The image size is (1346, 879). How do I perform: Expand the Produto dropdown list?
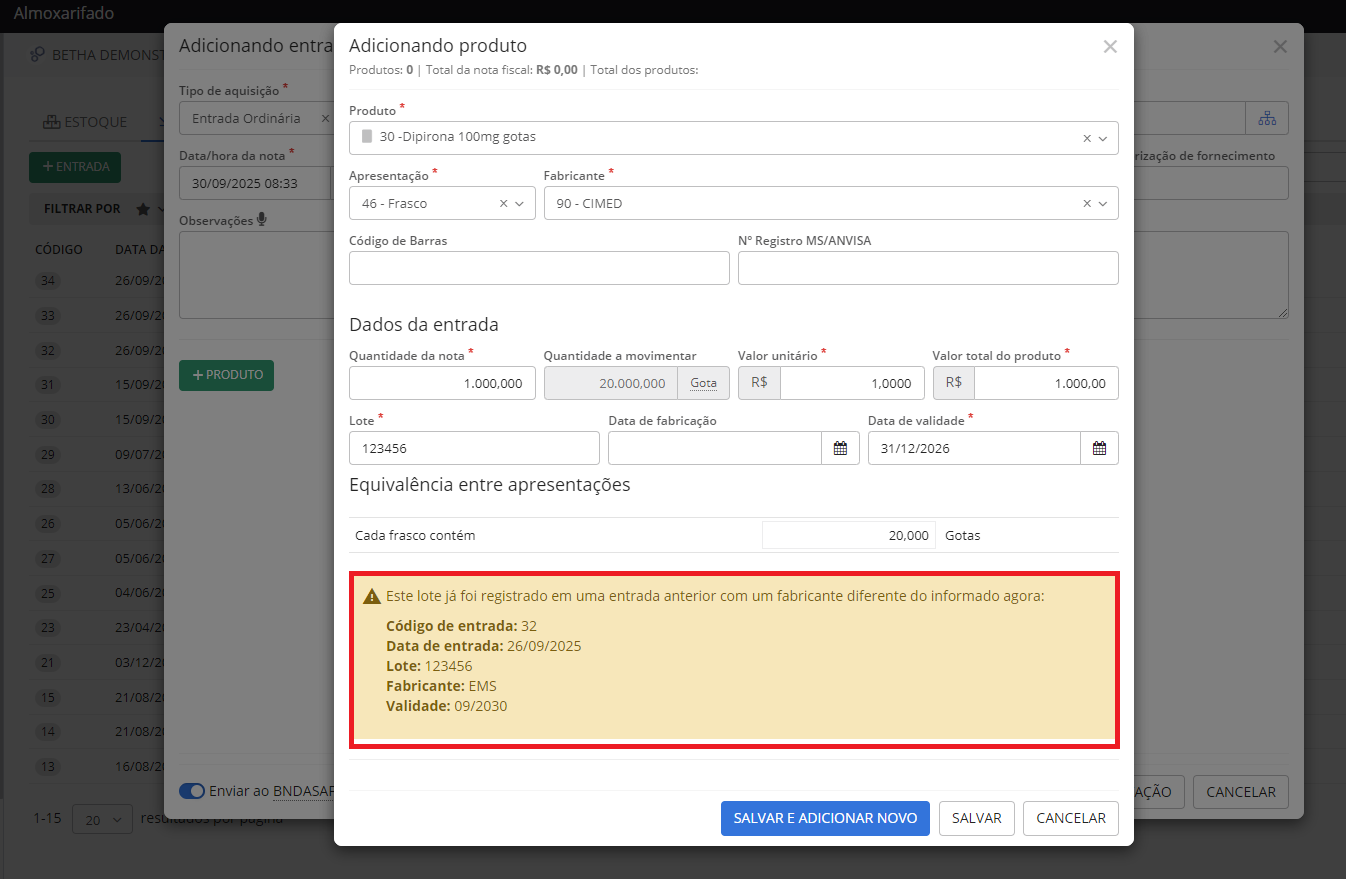point(1103,139)
